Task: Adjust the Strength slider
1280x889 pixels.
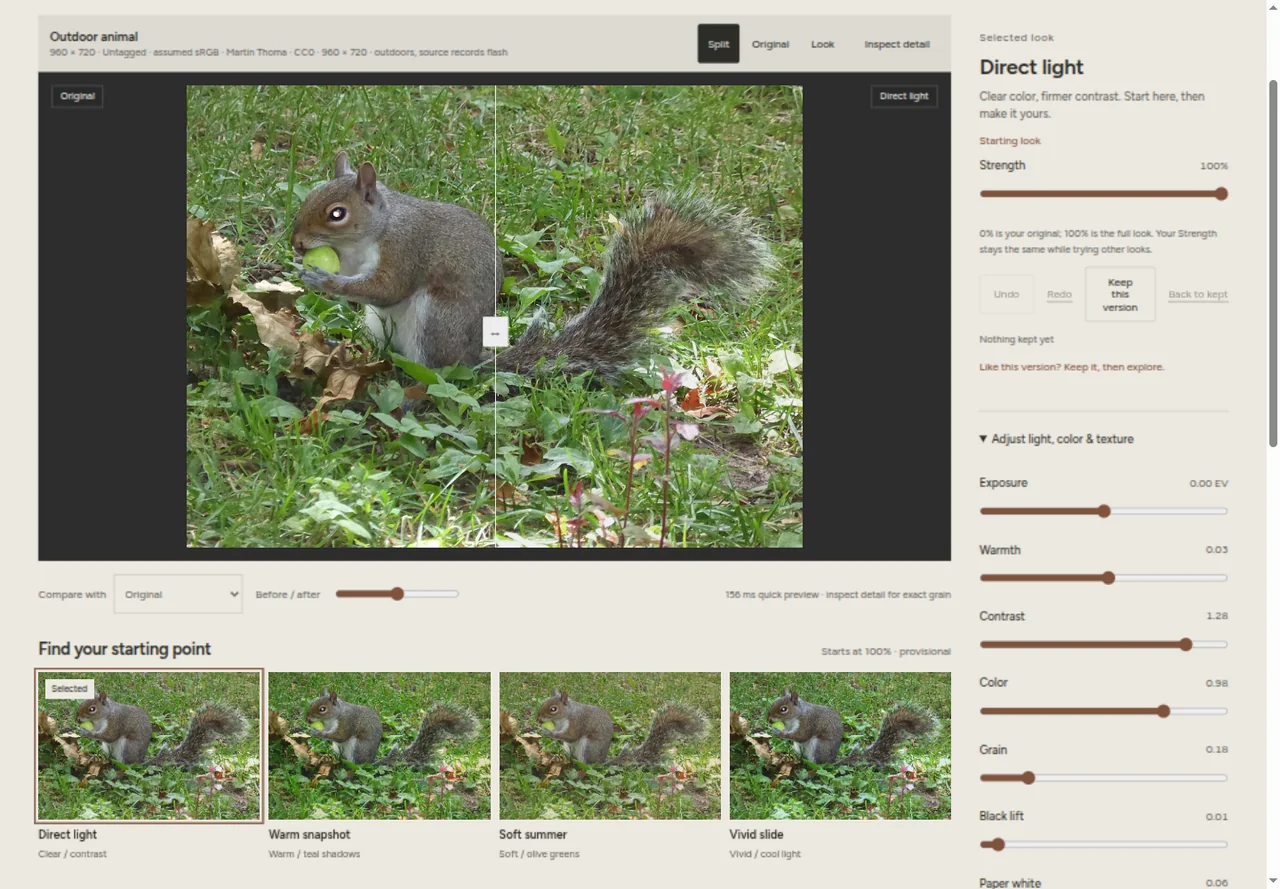Action: 1103,194
